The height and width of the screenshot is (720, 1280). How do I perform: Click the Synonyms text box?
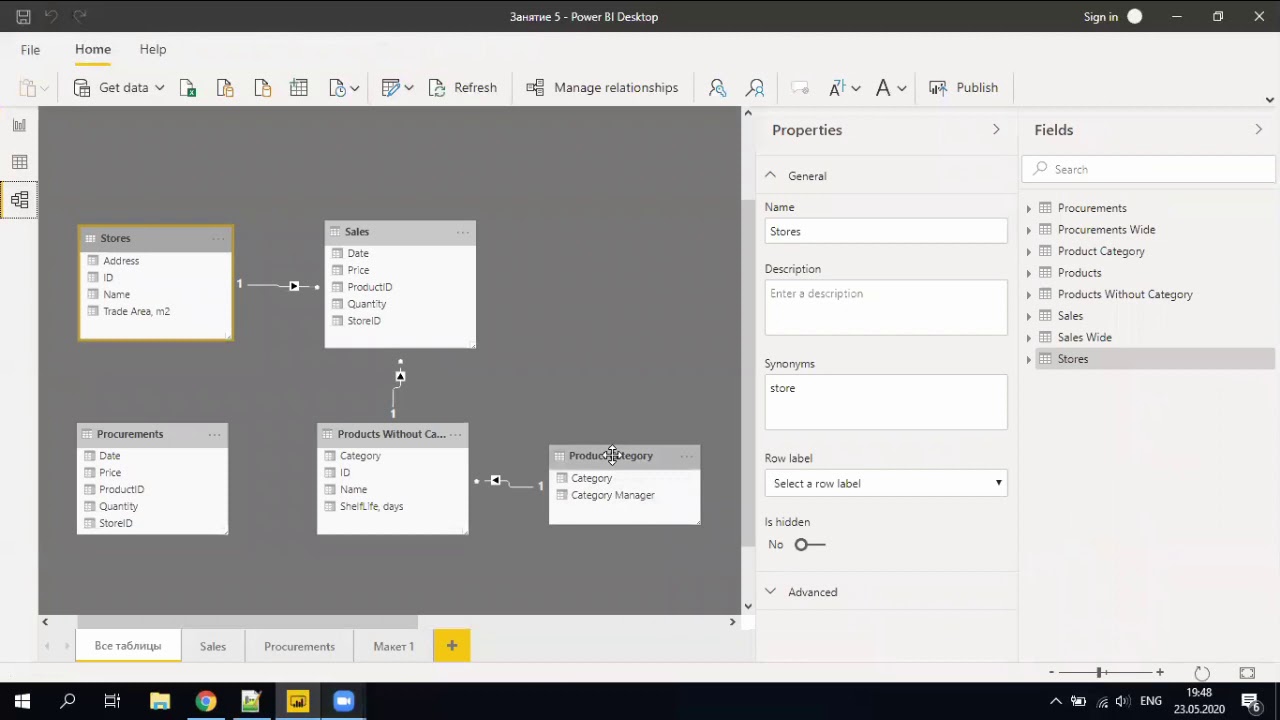pyautogui.click(x=886, y=402)
